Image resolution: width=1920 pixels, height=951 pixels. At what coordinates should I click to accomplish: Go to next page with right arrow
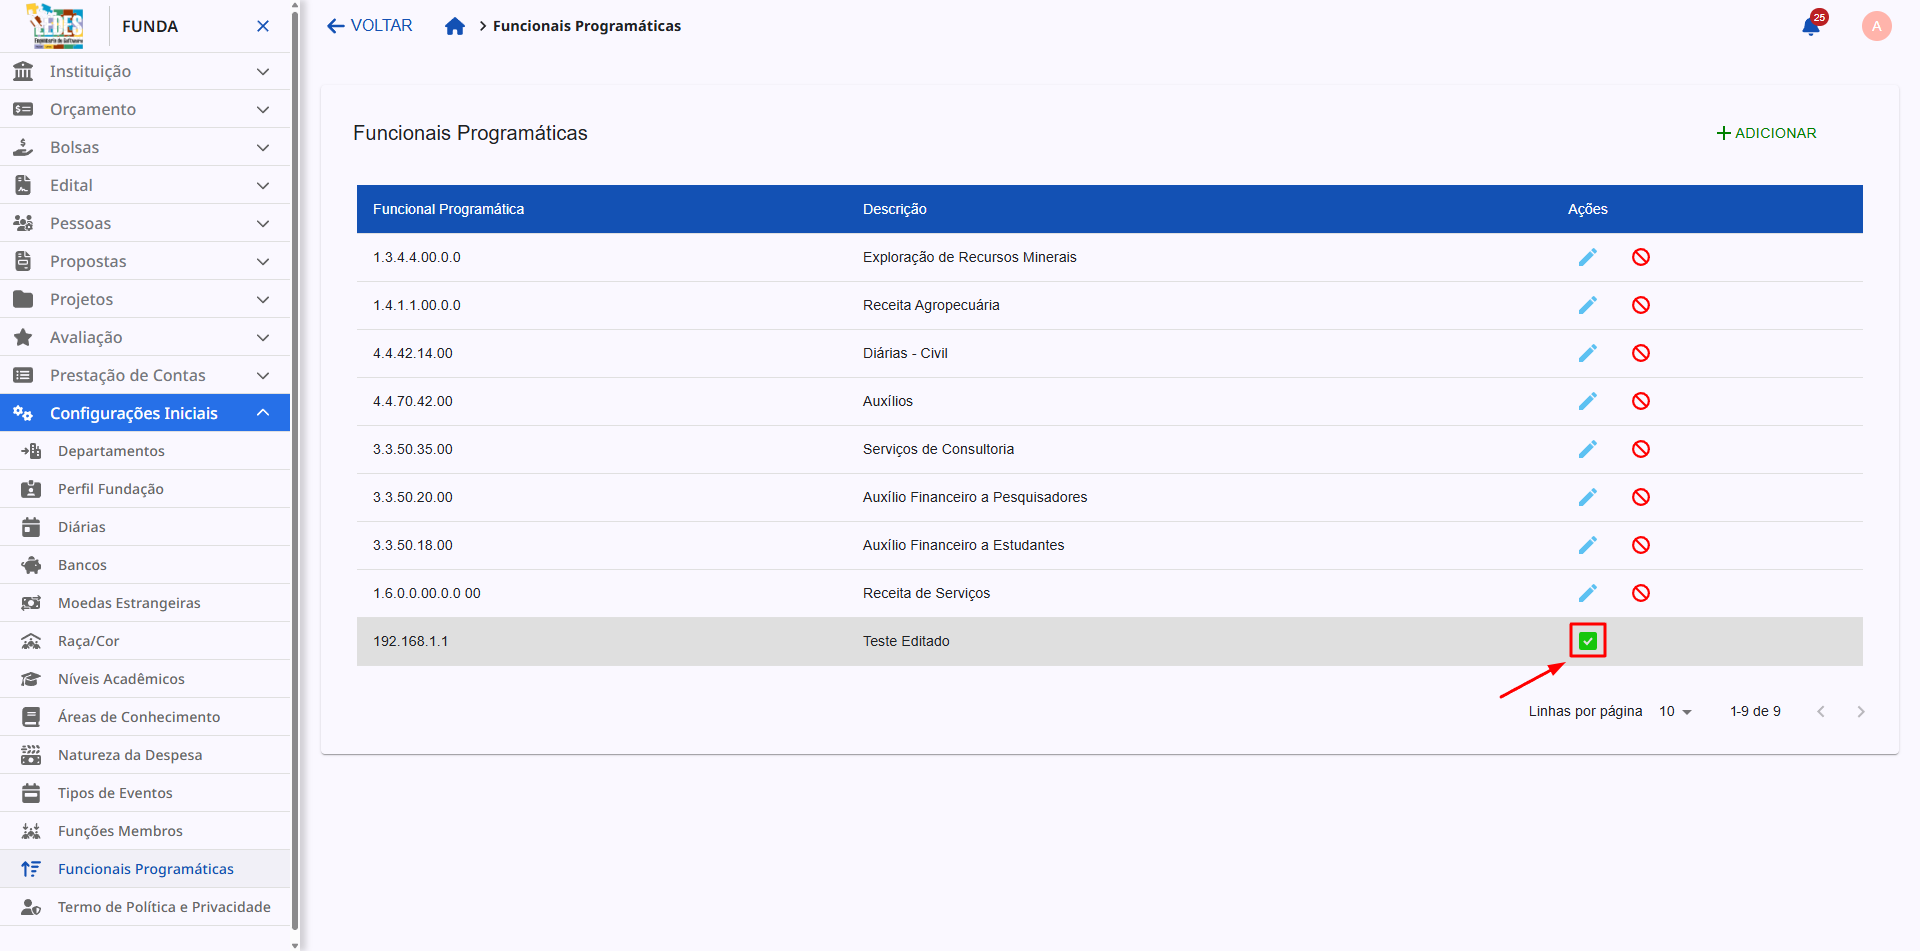(1861, 711)
